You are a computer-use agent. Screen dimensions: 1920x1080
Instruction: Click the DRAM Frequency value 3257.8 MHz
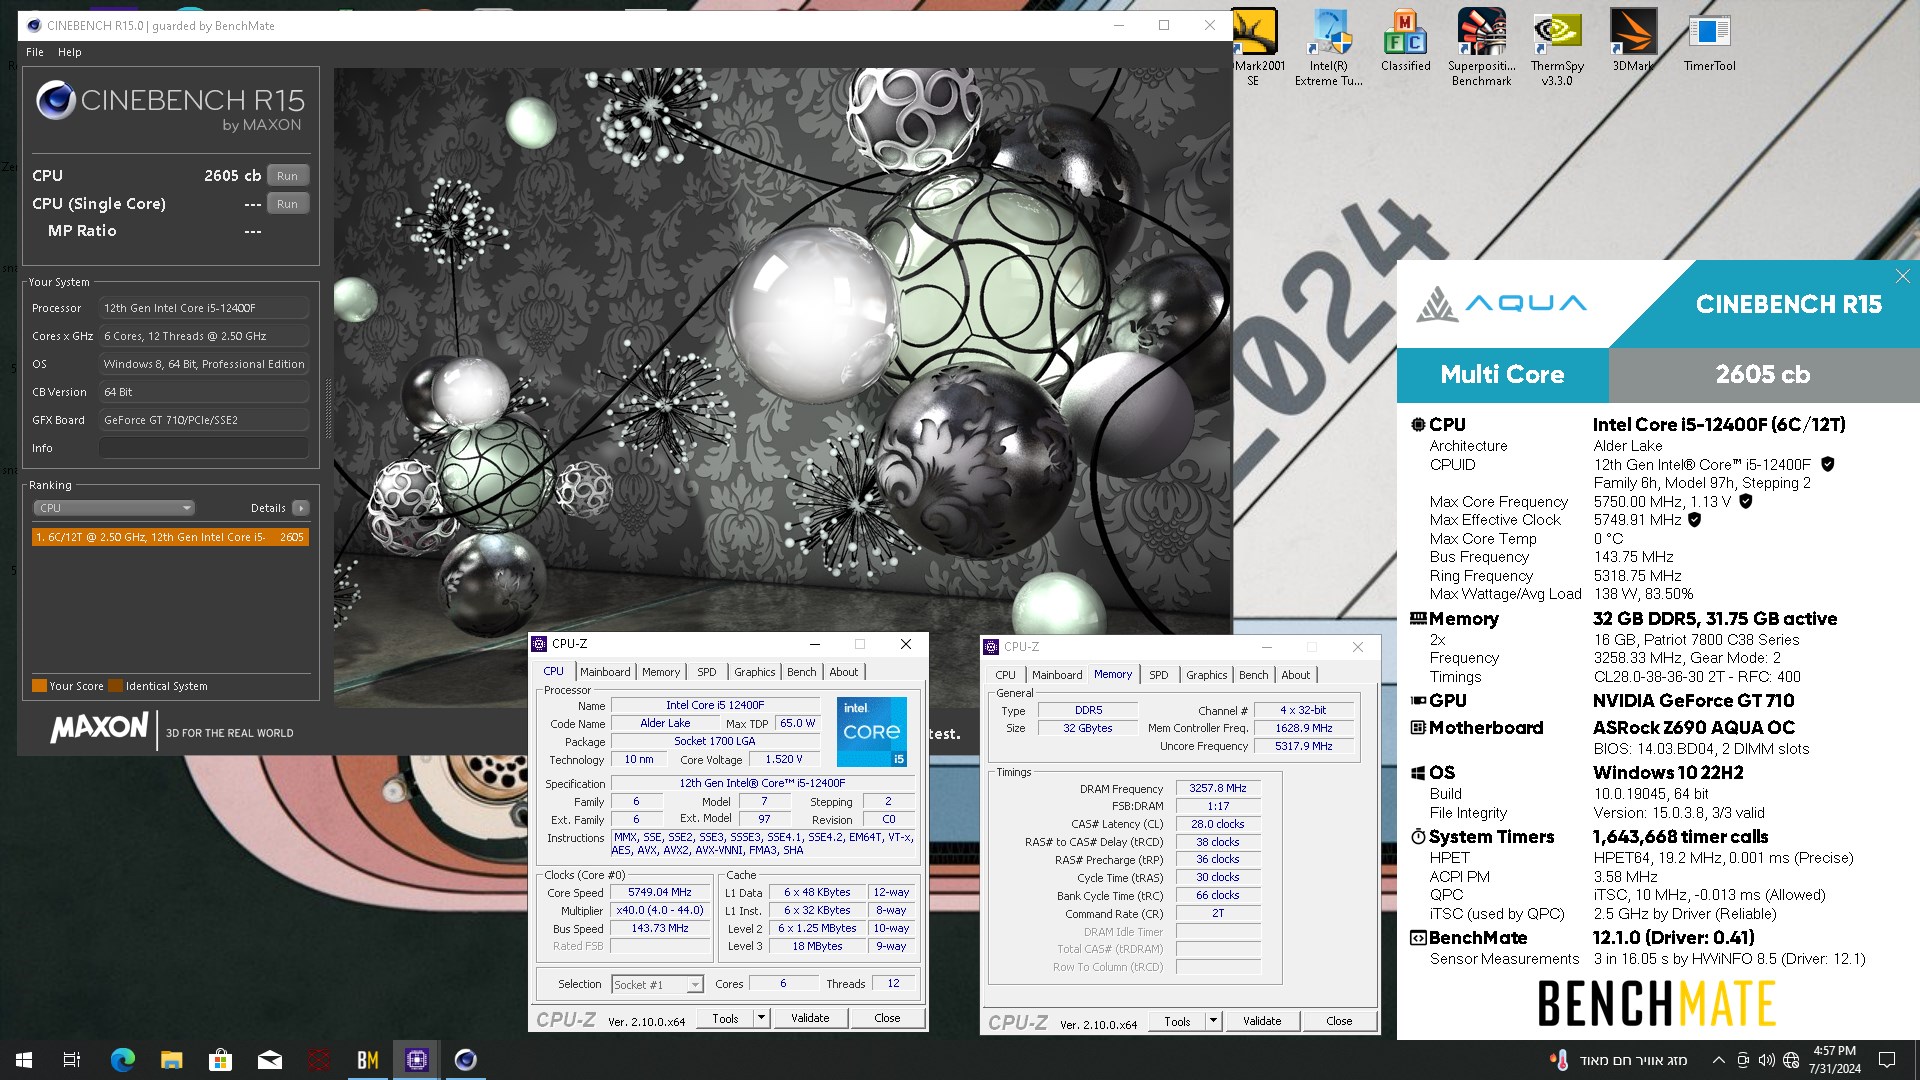click(x=1218, y=788)
